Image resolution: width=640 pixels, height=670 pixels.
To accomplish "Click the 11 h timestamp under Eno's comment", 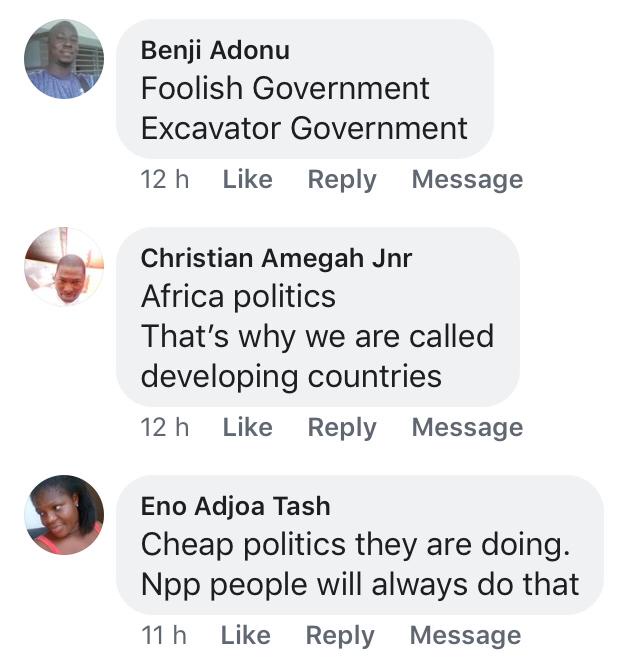I will [164, 636].
